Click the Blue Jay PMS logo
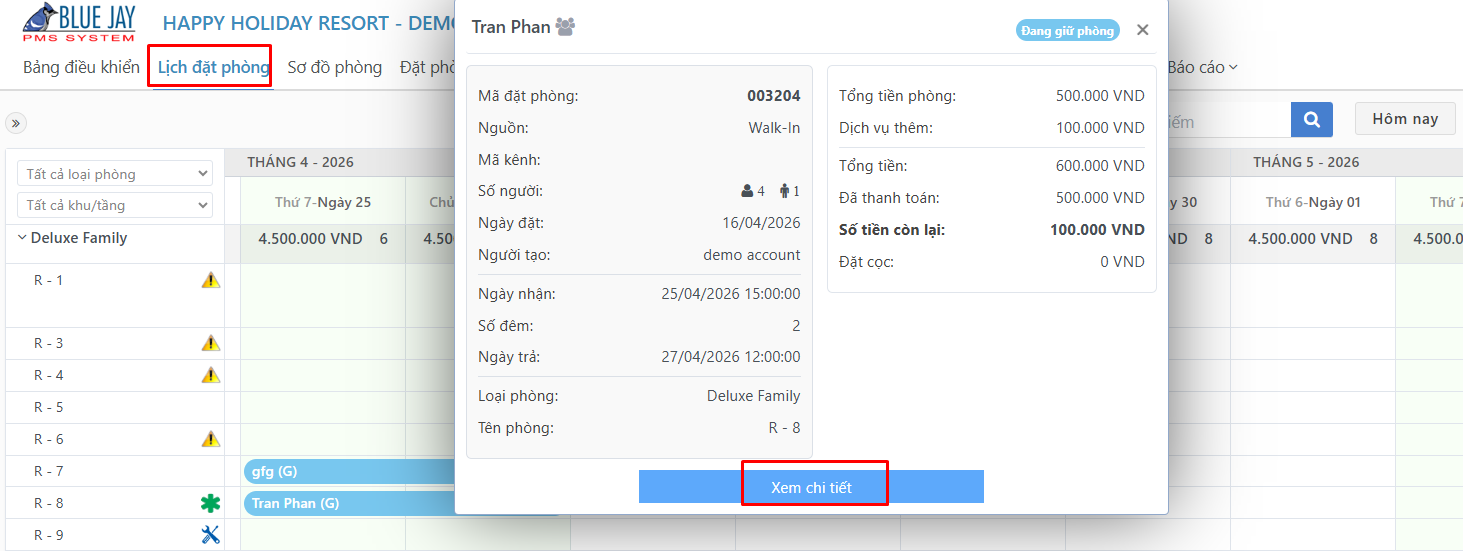This screenshot has height=551, width=1463. click(x=79, y=23)
